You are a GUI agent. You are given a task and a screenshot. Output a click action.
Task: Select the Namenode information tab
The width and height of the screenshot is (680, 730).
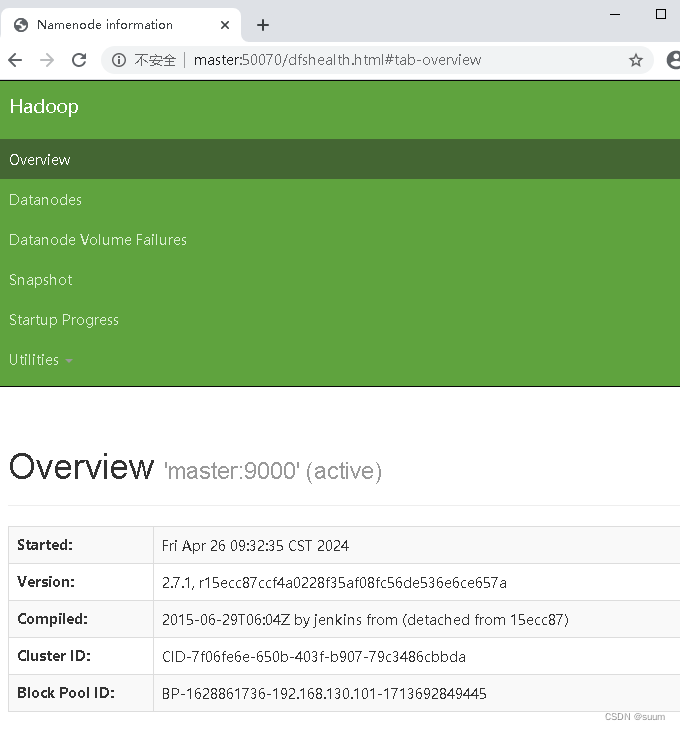click(121, 25)
